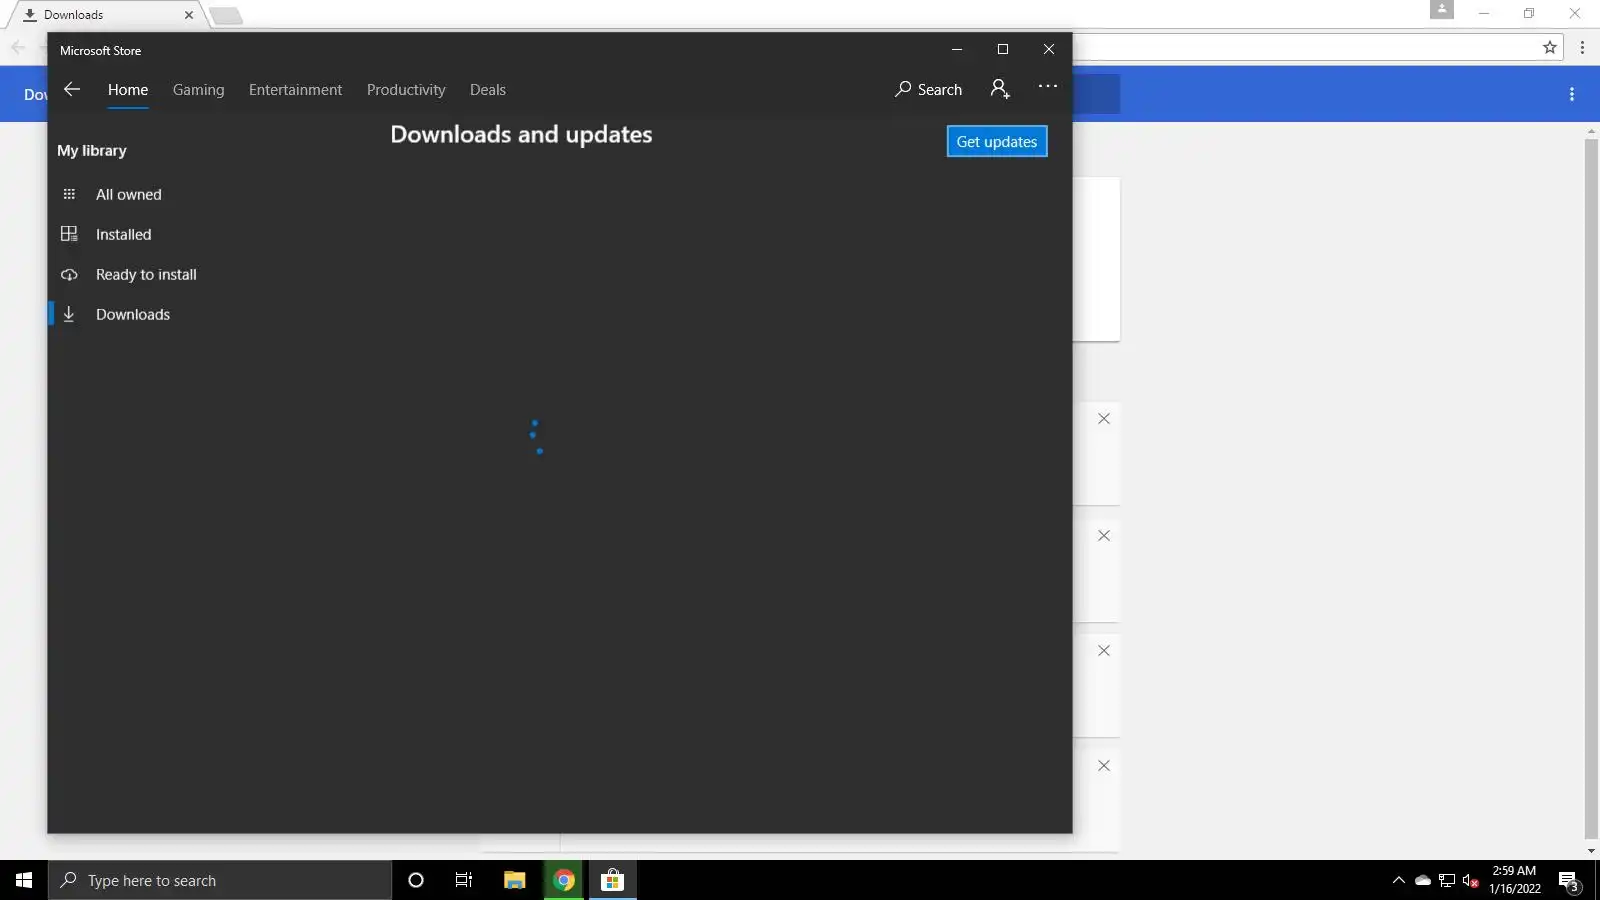Open a new Chrome tab
The width and height of the screenshot is (1600, 900).
tap(226, 16)
